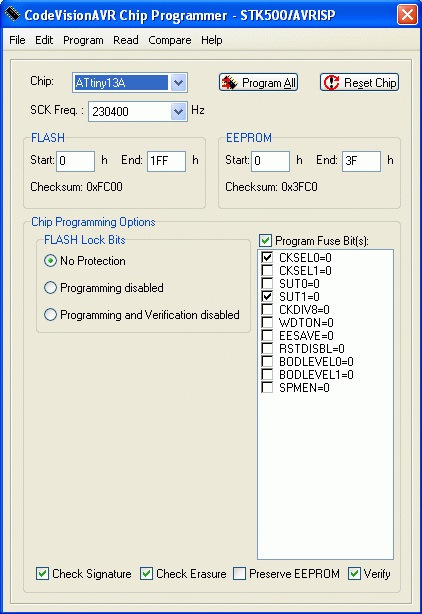The height and width of the screenshot is (614, 422).
Task: Toggle the Program Fuse Bit(s) checkbox
Action: pyautogui.click(x=265, y=240)
